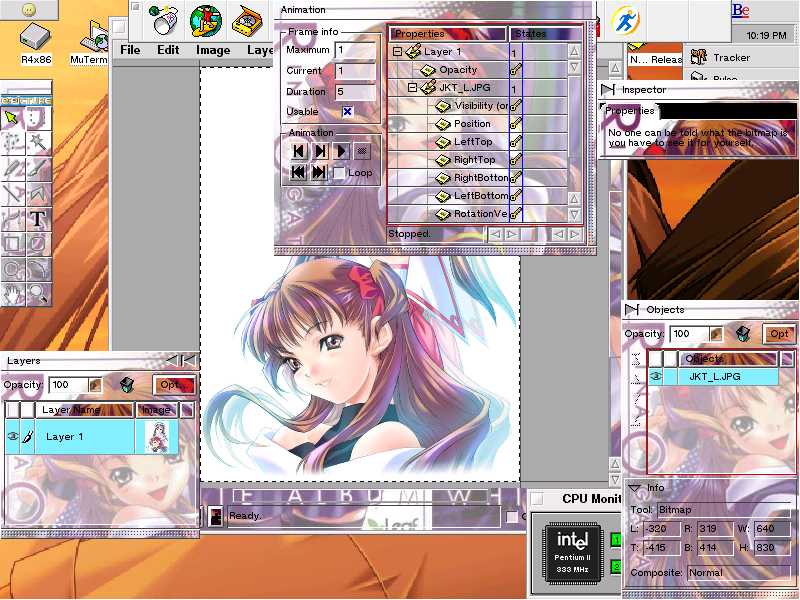The width and height of the screenshot is (800, 600).
Task: Click the key icon beside Position property
Action: tap(516, 124)
